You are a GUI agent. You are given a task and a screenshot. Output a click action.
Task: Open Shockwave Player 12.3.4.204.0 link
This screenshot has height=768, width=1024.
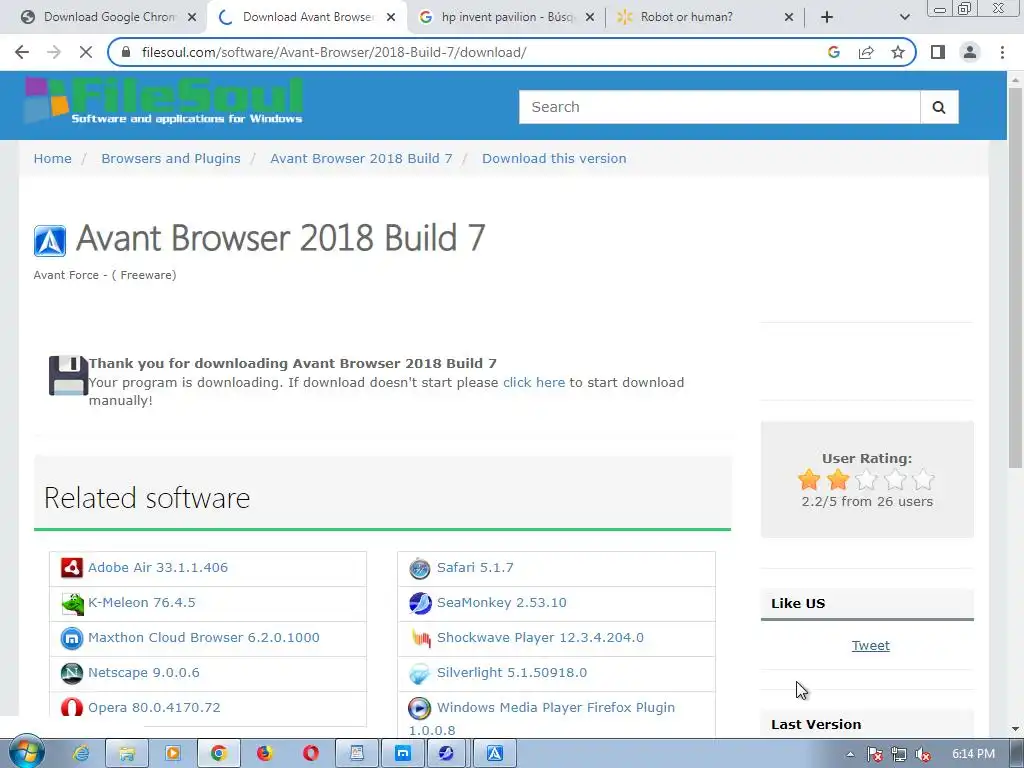540,637
